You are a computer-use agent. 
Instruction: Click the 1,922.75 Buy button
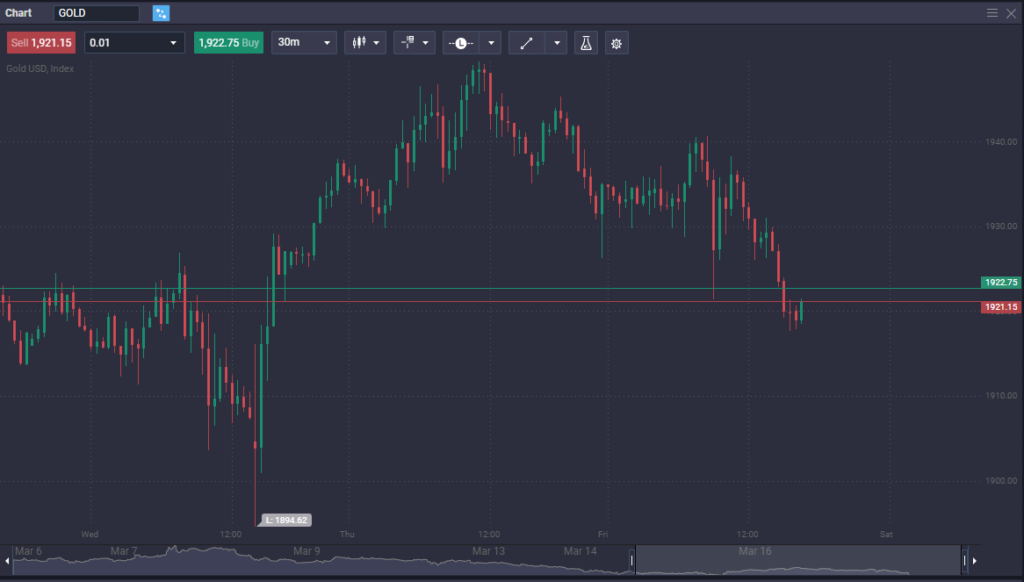click(228, 42)
